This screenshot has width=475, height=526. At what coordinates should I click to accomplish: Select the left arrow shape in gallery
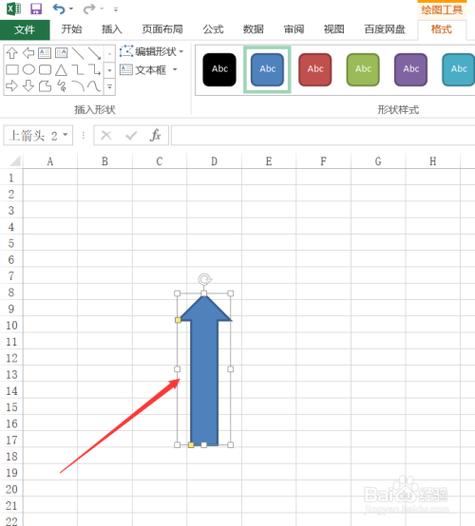tap(29, 53)
